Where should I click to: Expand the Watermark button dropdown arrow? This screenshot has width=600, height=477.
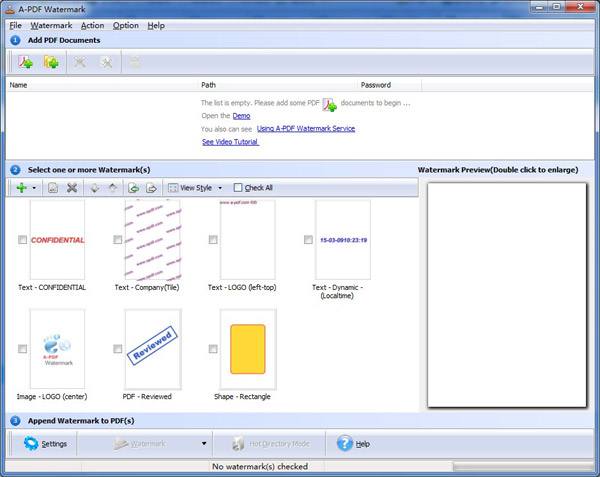coord(204,444)
